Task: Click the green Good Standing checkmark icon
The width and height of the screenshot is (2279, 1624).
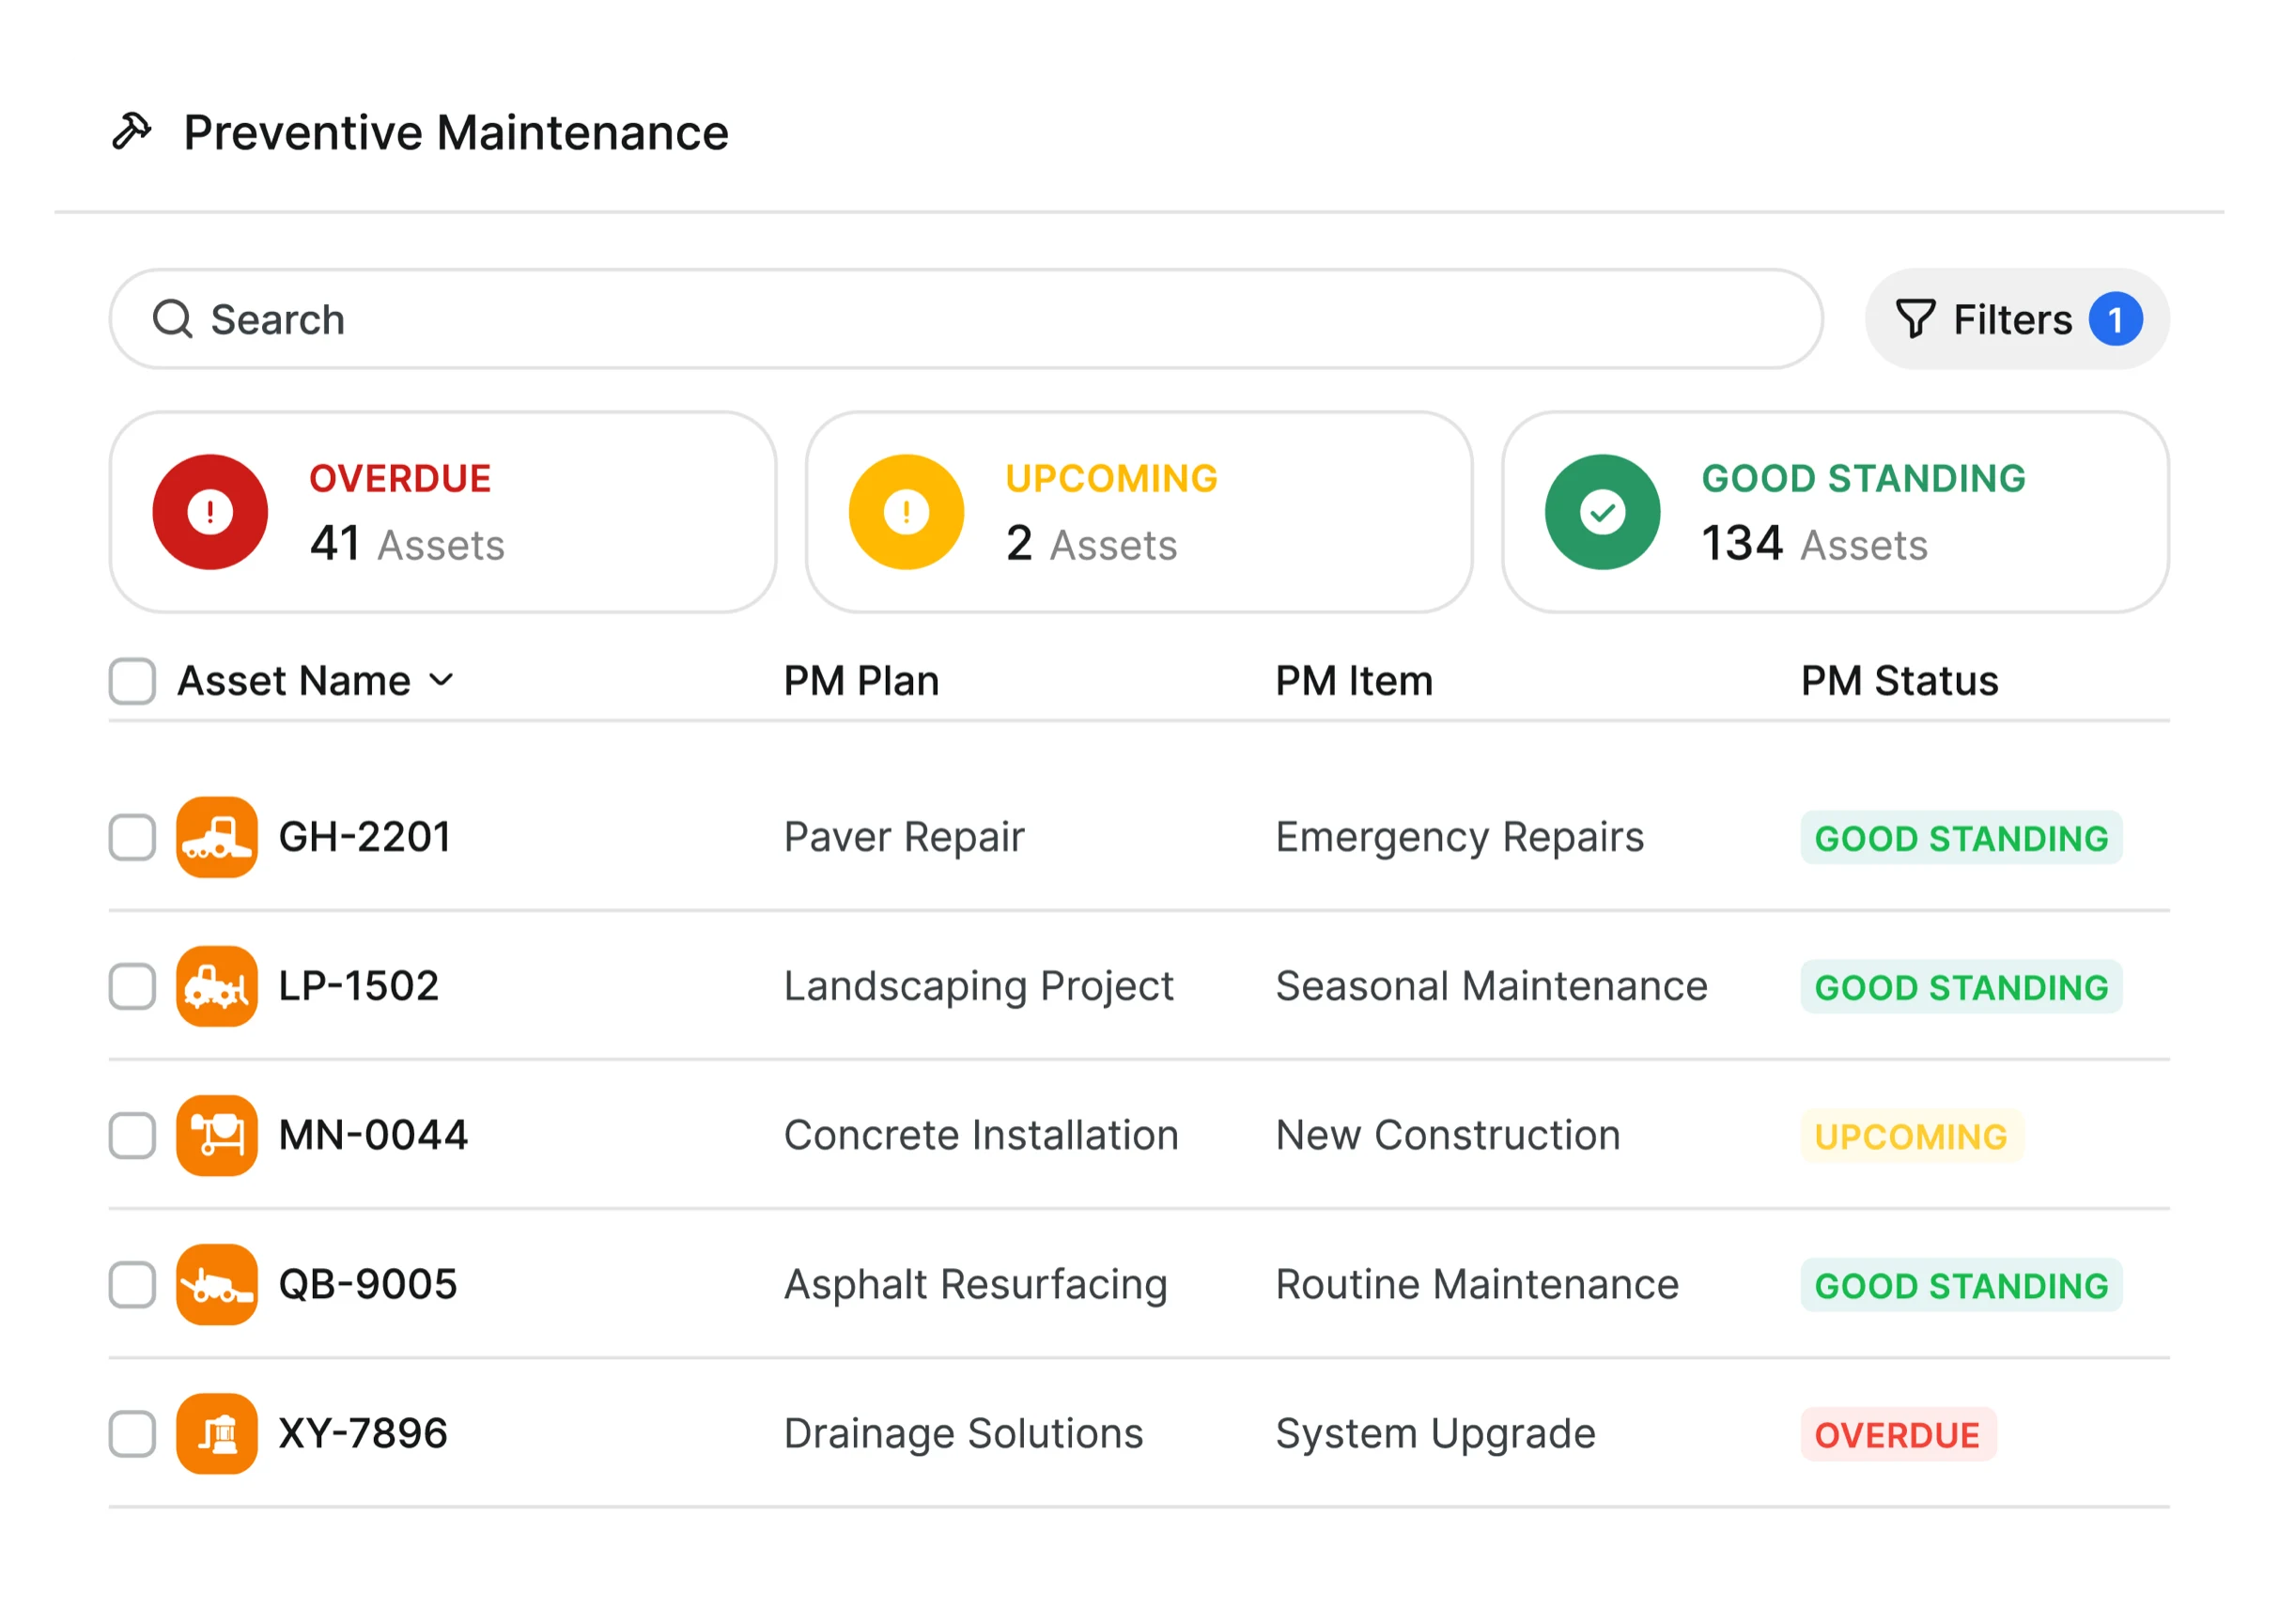Action: [1602, 513]
